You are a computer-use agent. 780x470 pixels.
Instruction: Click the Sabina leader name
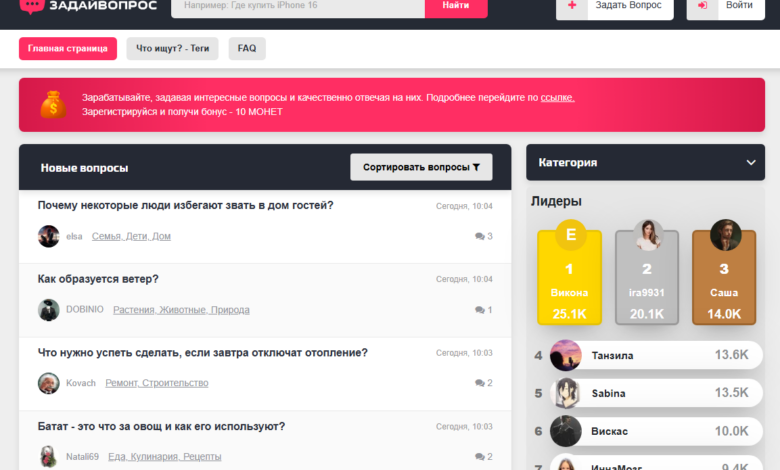[x=608, y=393]
